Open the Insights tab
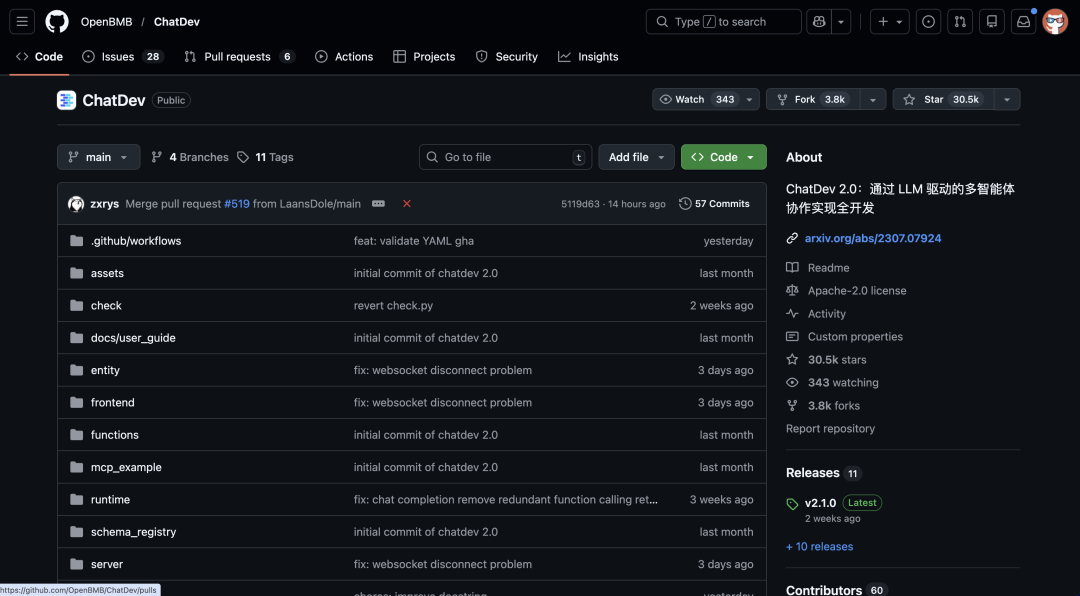This screenshot has width=1080, height=596. tap(588, 56)
